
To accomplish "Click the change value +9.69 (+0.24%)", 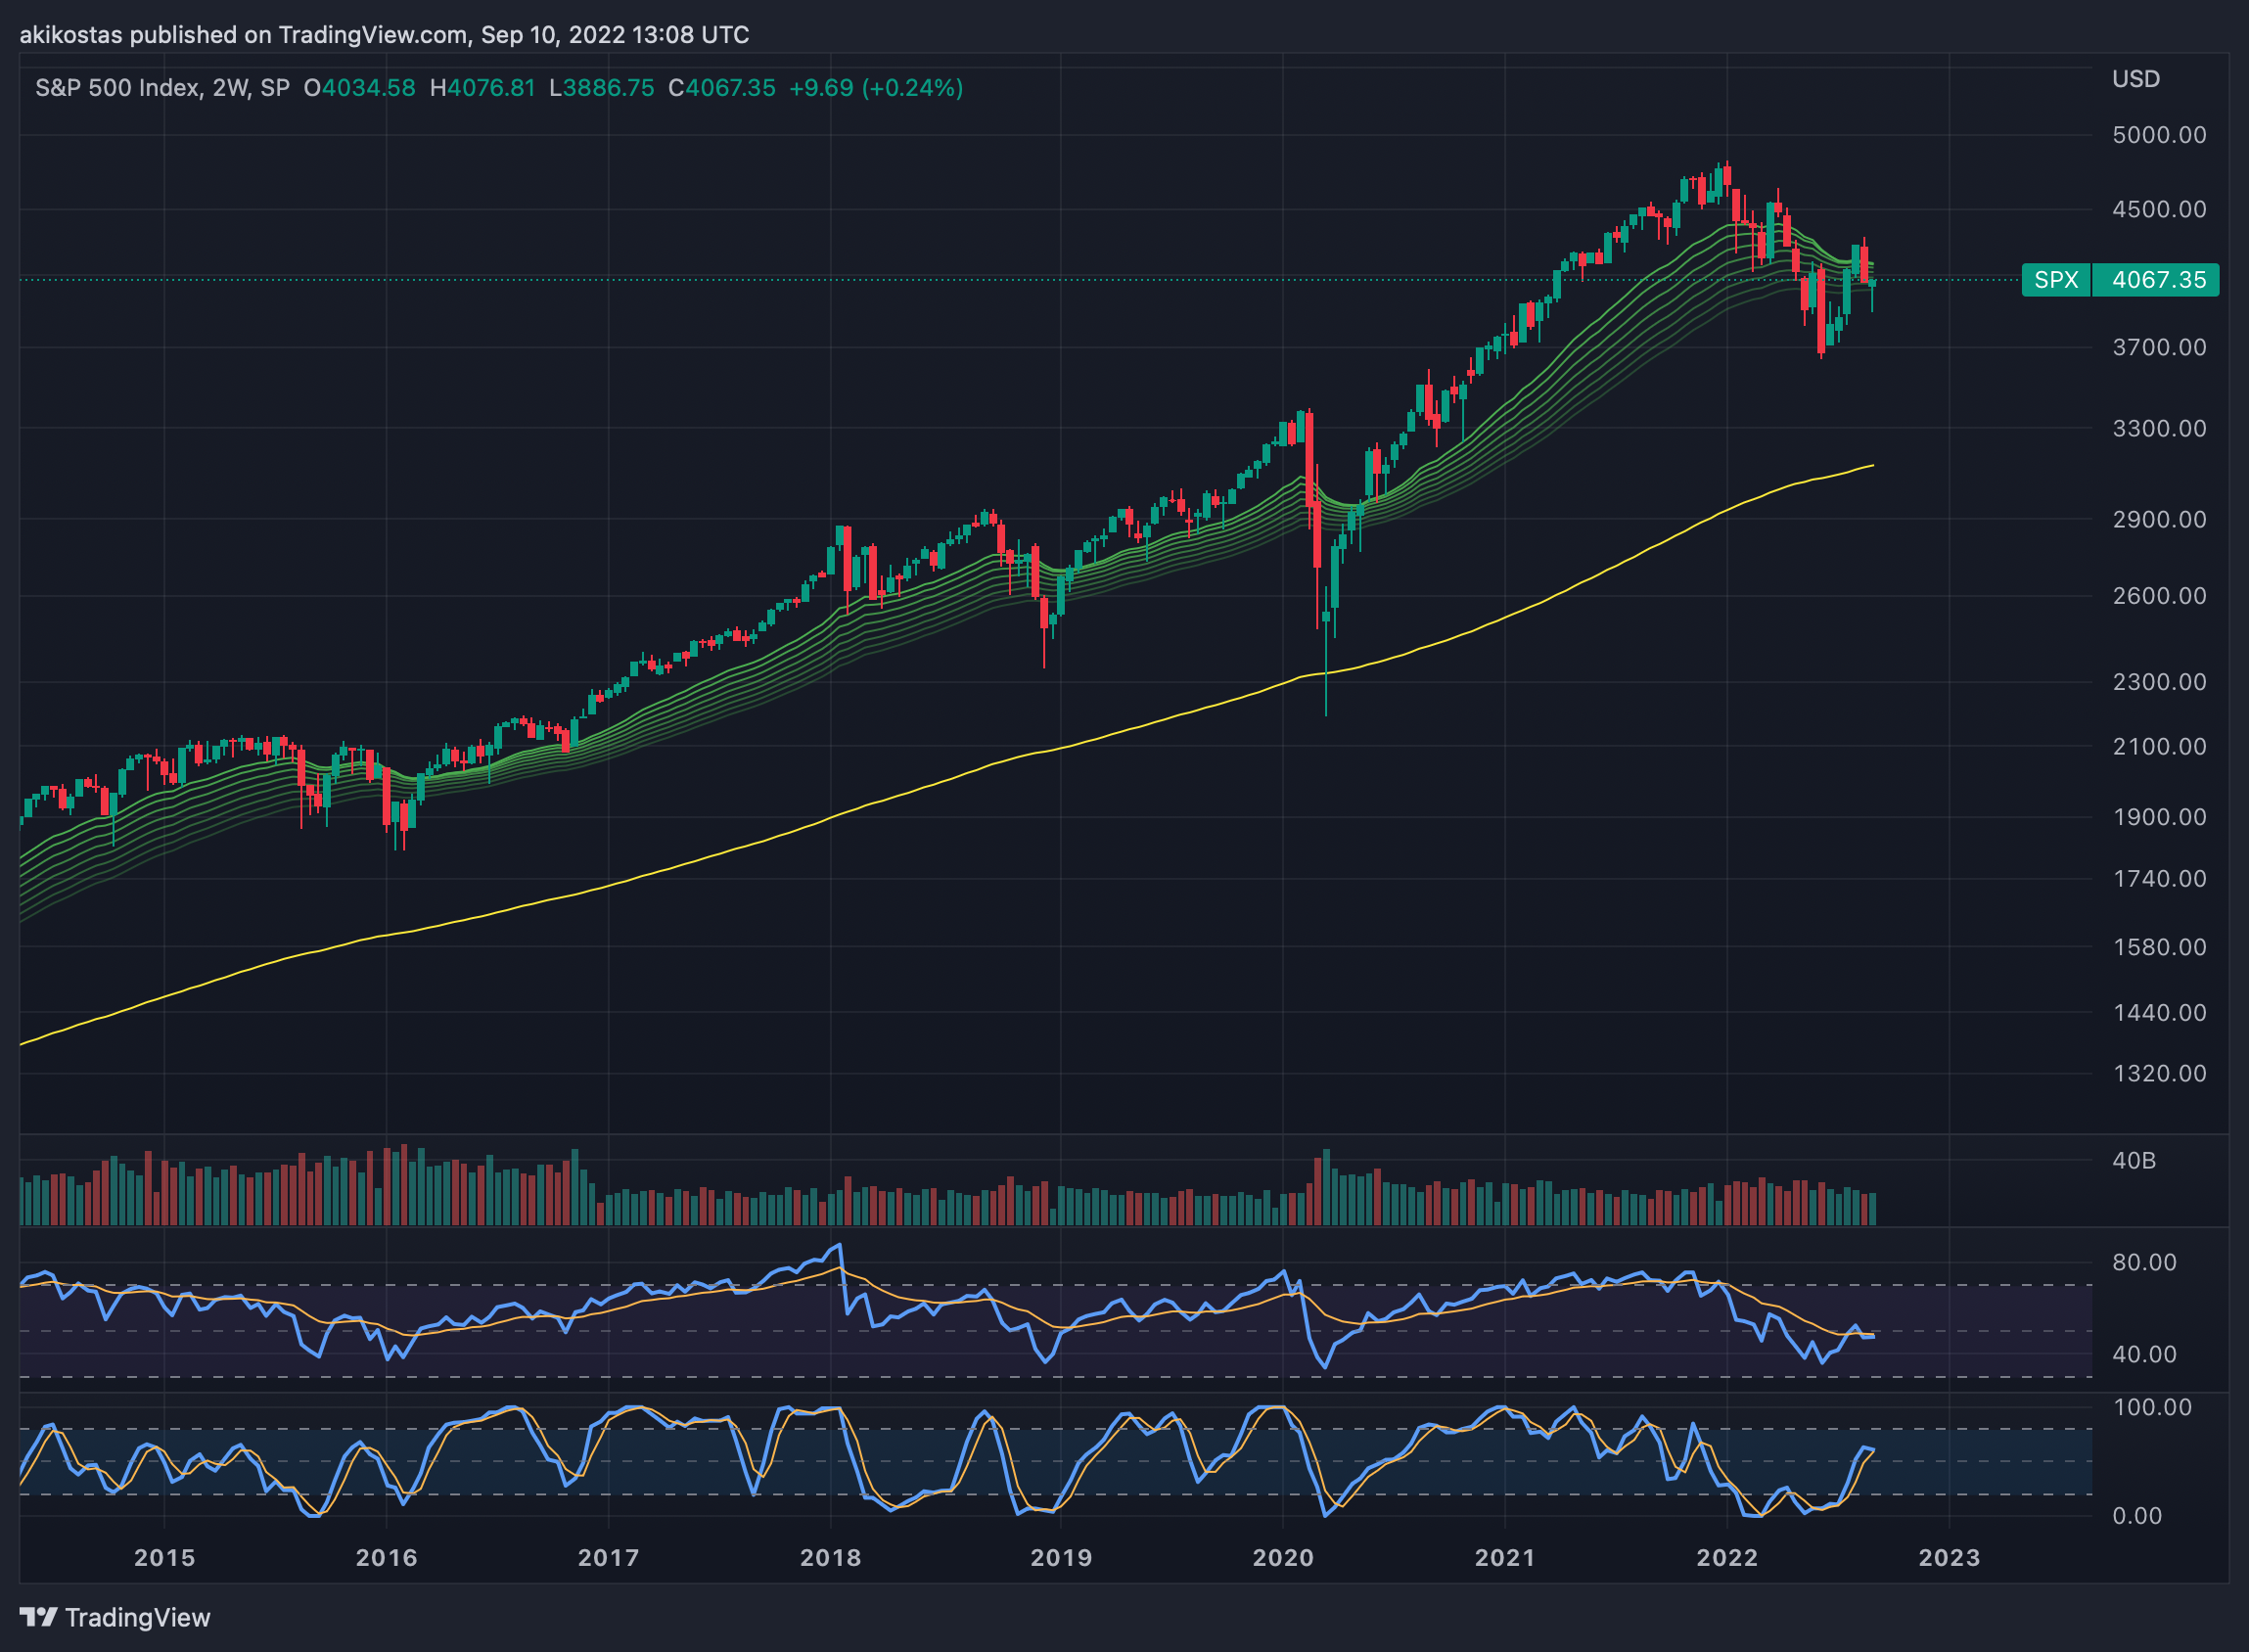I will point(876,88).
